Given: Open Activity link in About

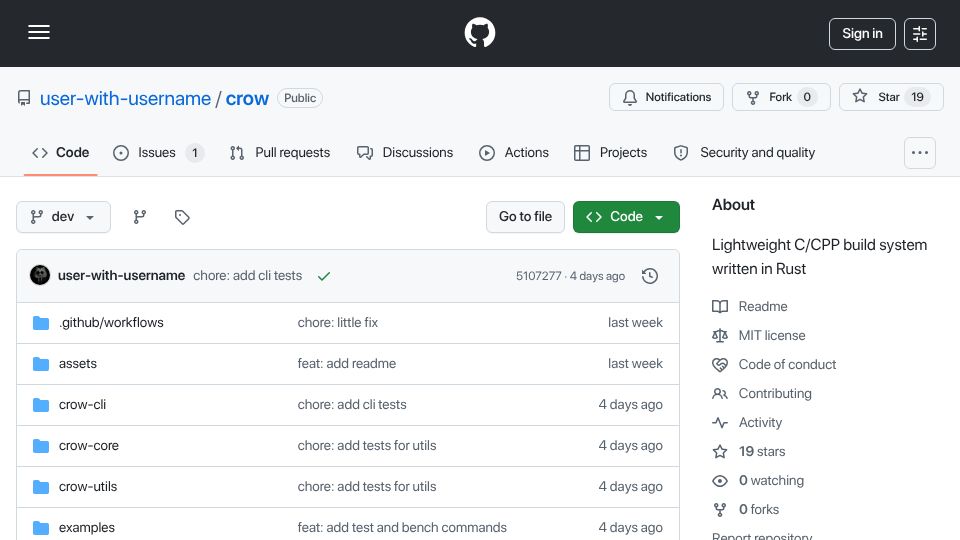Looking at the screenshot, I should coord(760,422).
